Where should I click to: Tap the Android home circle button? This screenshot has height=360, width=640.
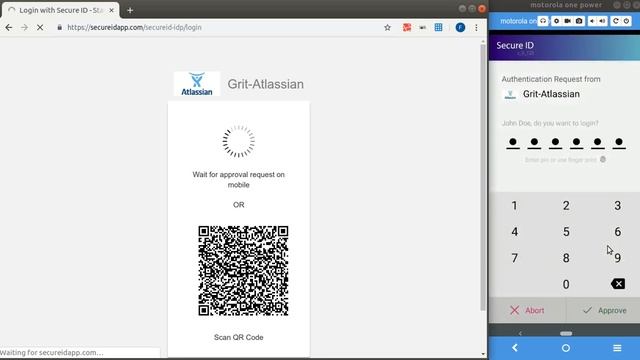(x=566, y=348)
